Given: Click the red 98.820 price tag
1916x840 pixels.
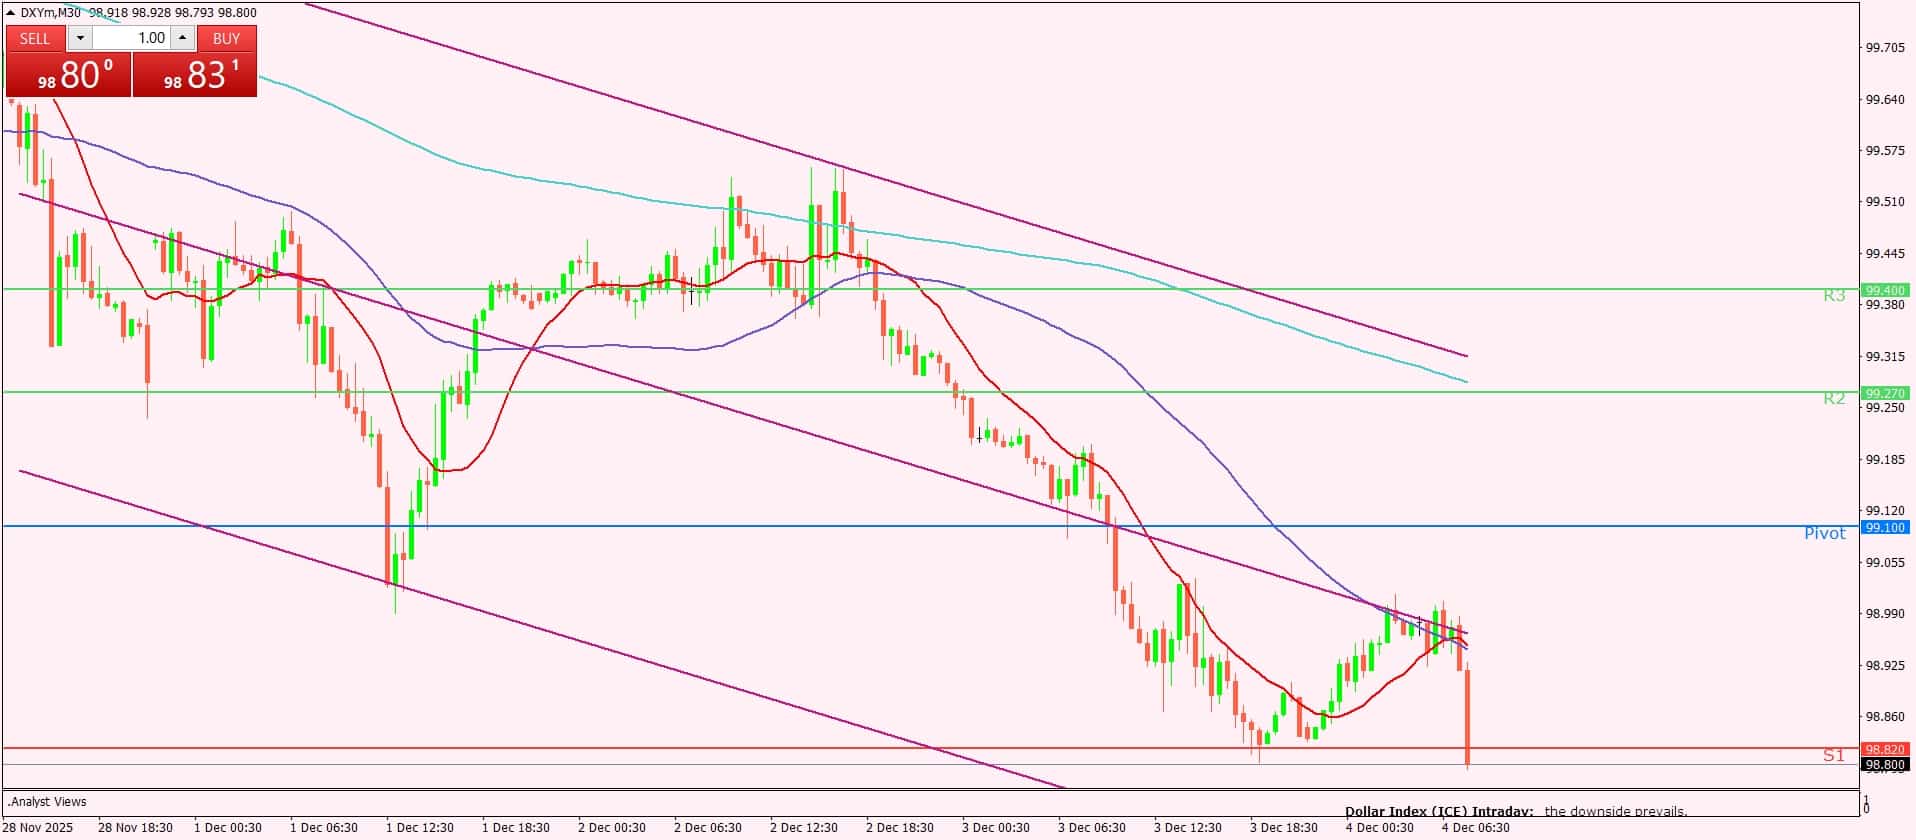Looking at the screenshot, I should tap(1884, 749).
